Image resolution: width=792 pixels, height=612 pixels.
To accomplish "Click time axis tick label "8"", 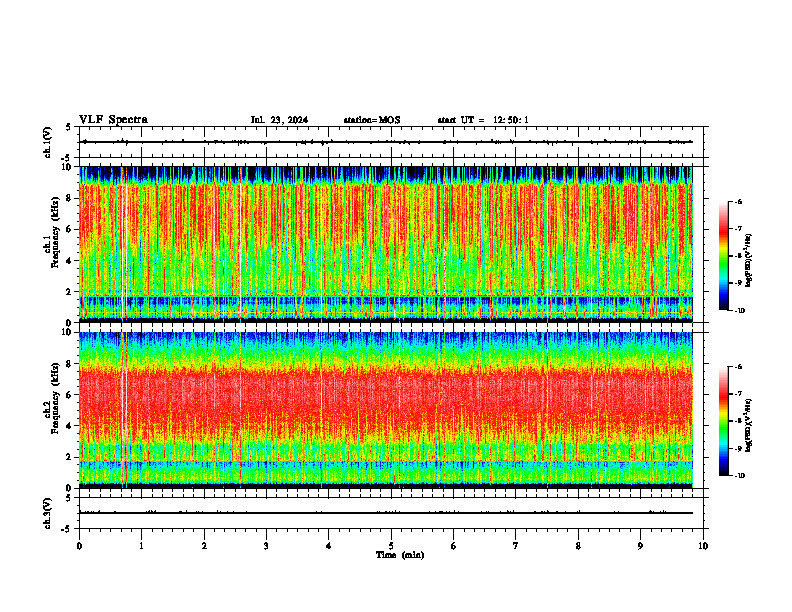I will tap(578, 546).
